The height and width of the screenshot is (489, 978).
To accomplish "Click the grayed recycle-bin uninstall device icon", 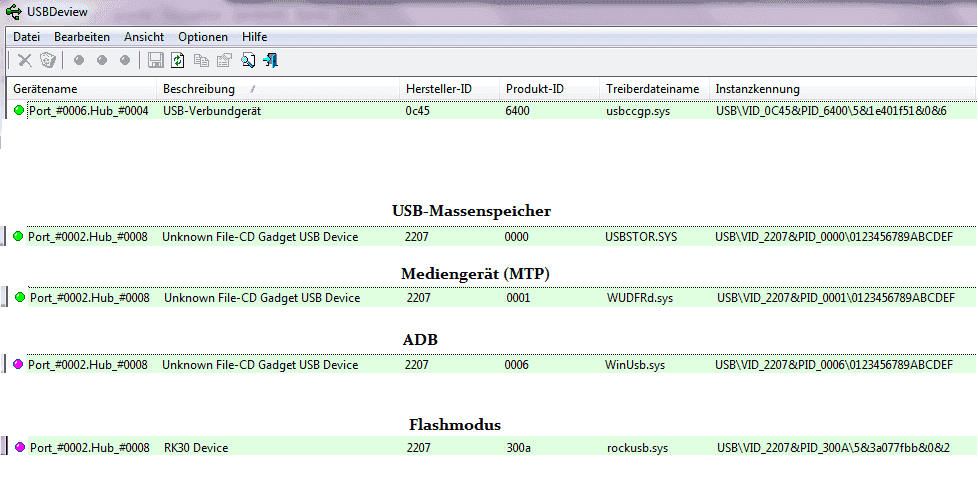I will pyautogui.click(x=48, y=60).
